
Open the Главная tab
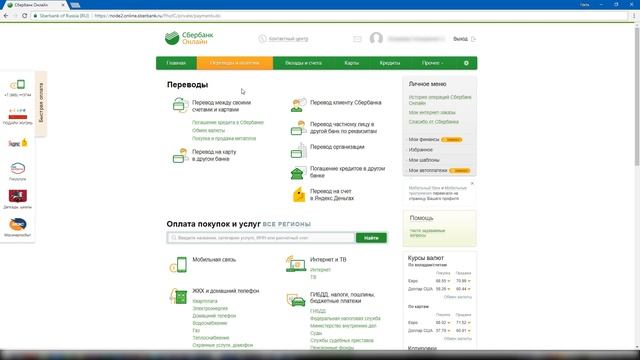pos(176,63)
